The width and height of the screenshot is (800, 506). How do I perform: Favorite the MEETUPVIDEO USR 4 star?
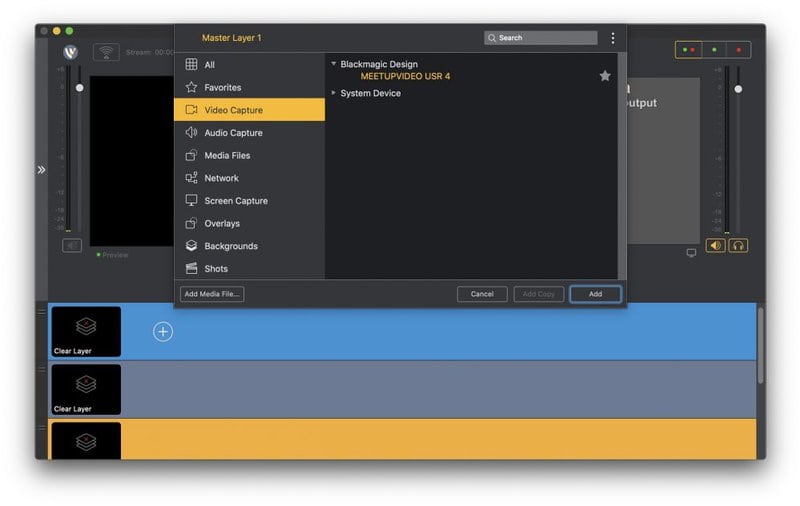click(x=605, y=76)
